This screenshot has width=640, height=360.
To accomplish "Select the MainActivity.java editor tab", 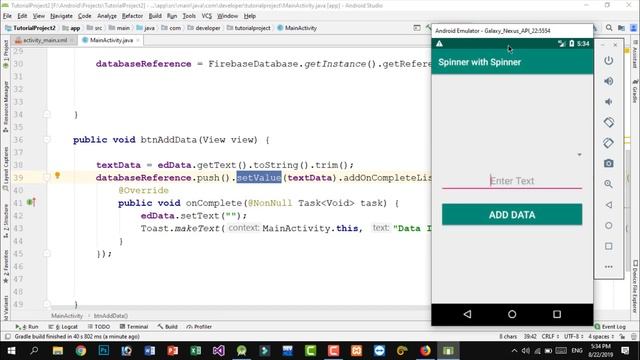I will point(111,40).
